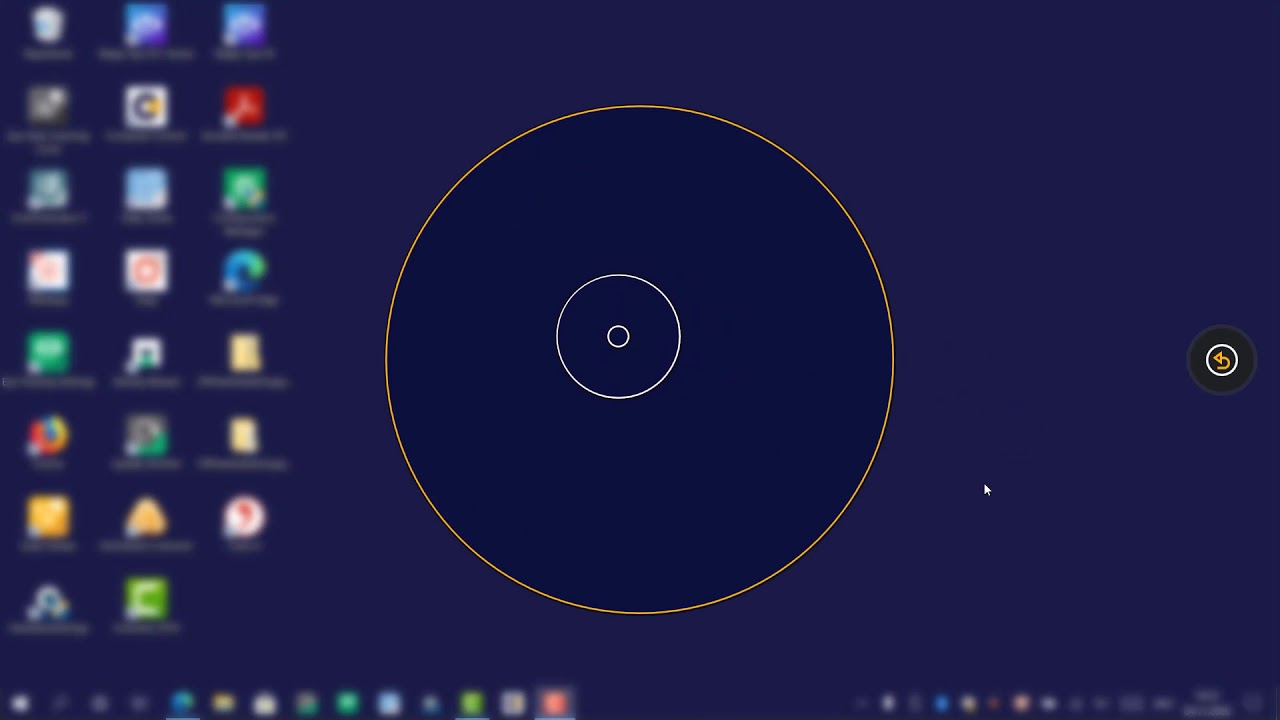Viewport: 1280px width, 720px height.
Task: Click the medium white ring outline
Action: click(618, 337)
